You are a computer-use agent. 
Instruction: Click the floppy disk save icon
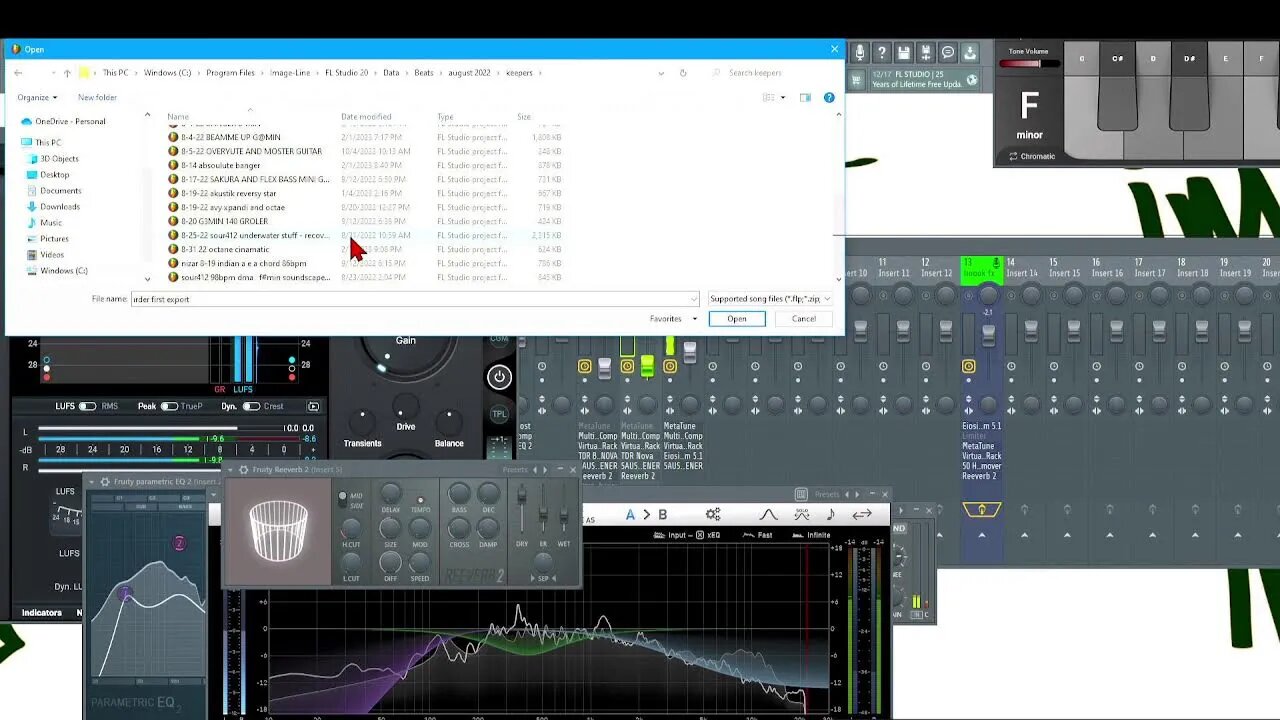click(x=904, y=53)
